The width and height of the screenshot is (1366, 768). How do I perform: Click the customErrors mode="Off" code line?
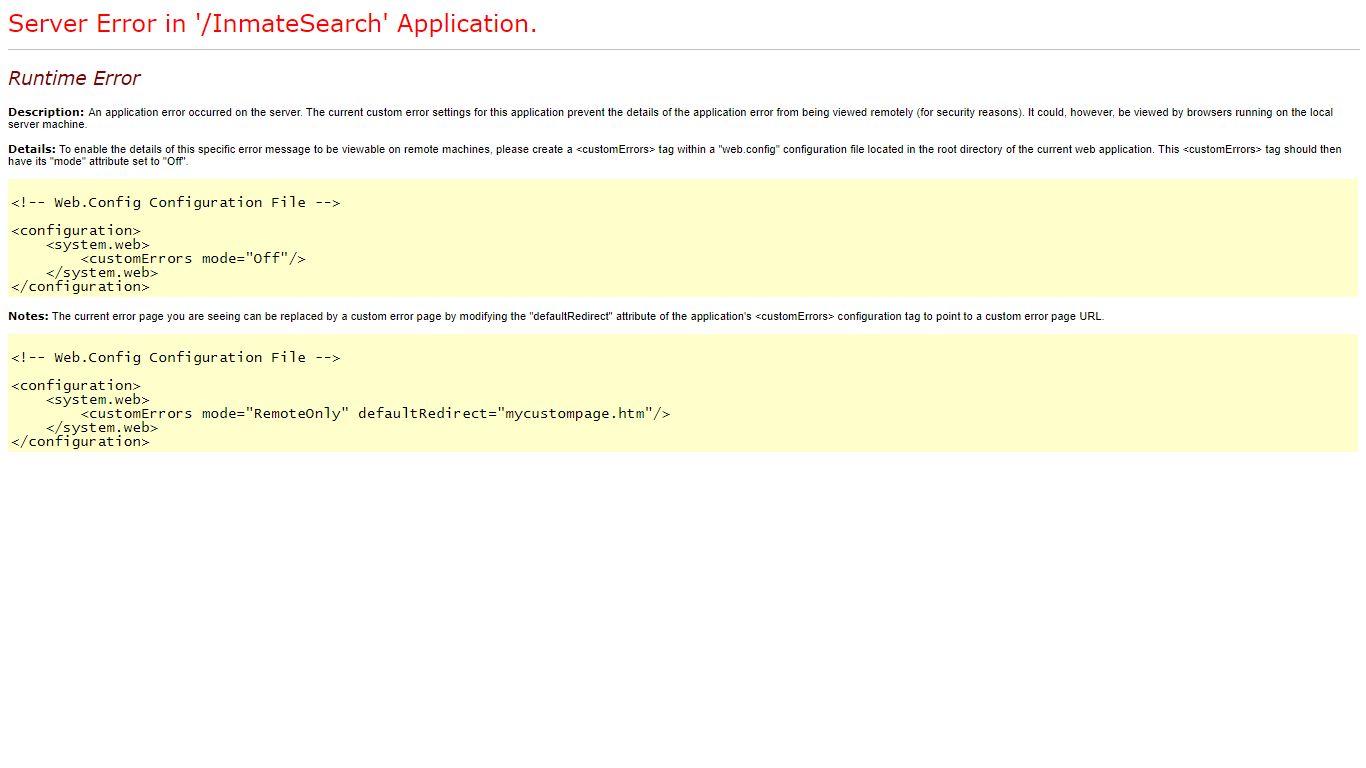pos(193,258)
